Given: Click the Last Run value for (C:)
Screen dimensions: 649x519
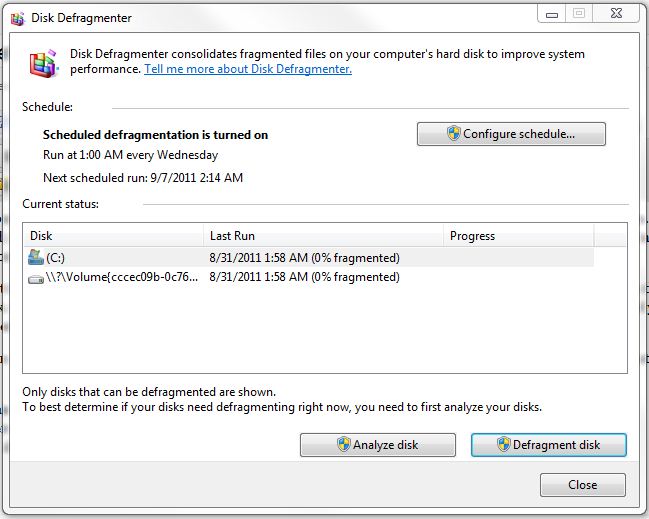Looking at the screenshot, I should [304, 258].
